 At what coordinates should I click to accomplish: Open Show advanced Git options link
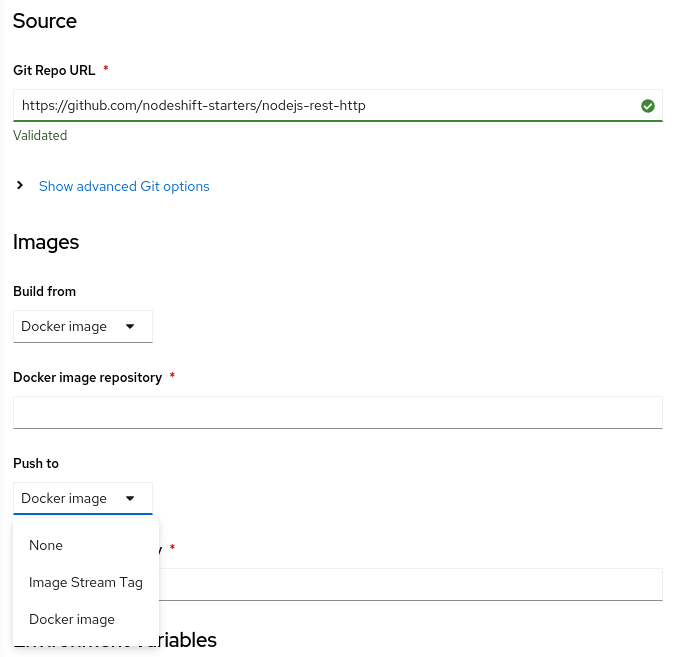tap(124, 186)
